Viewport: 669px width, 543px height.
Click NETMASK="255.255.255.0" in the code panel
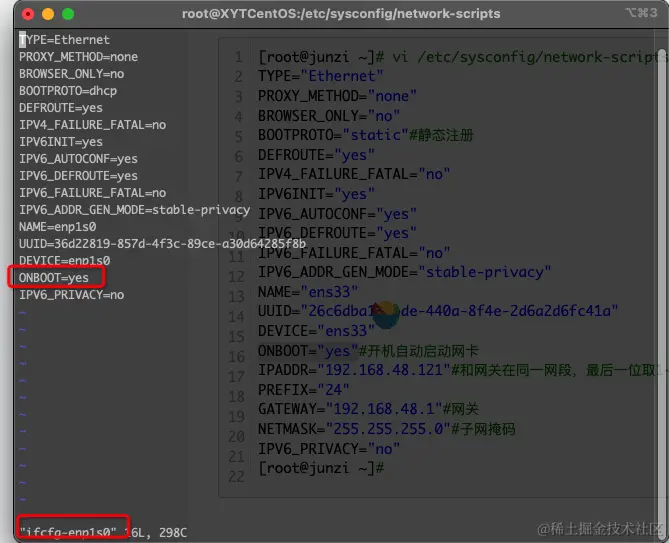click(354, 429)
